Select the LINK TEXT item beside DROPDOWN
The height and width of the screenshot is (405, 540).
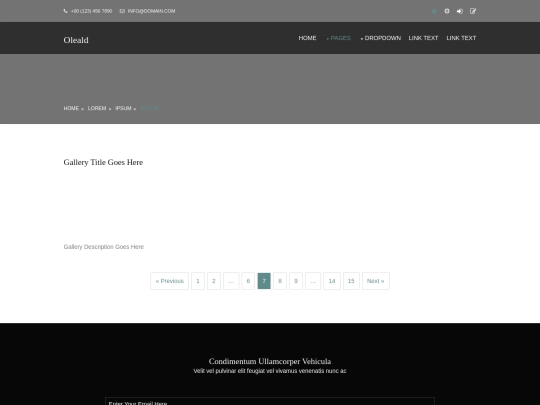[423, 38]
